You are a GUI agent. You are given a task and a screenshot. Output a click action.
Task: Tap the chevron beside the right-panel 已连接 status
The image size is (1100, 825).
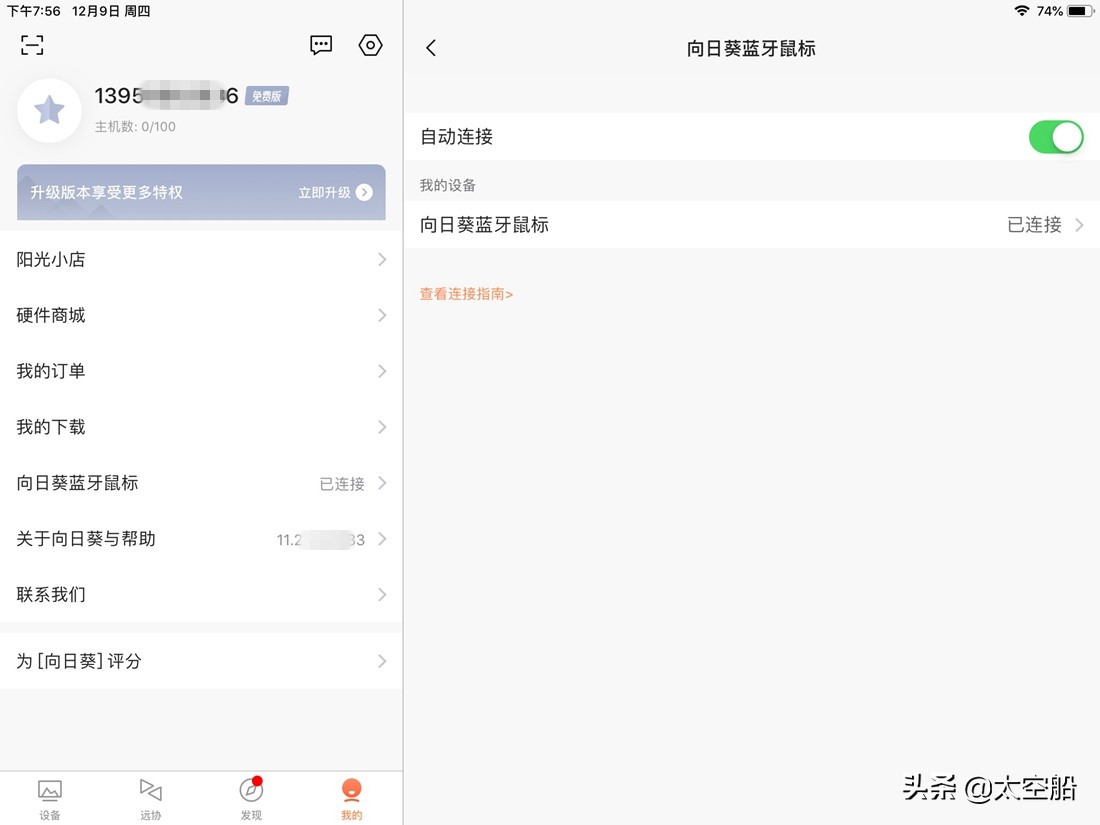(1080, 224)
